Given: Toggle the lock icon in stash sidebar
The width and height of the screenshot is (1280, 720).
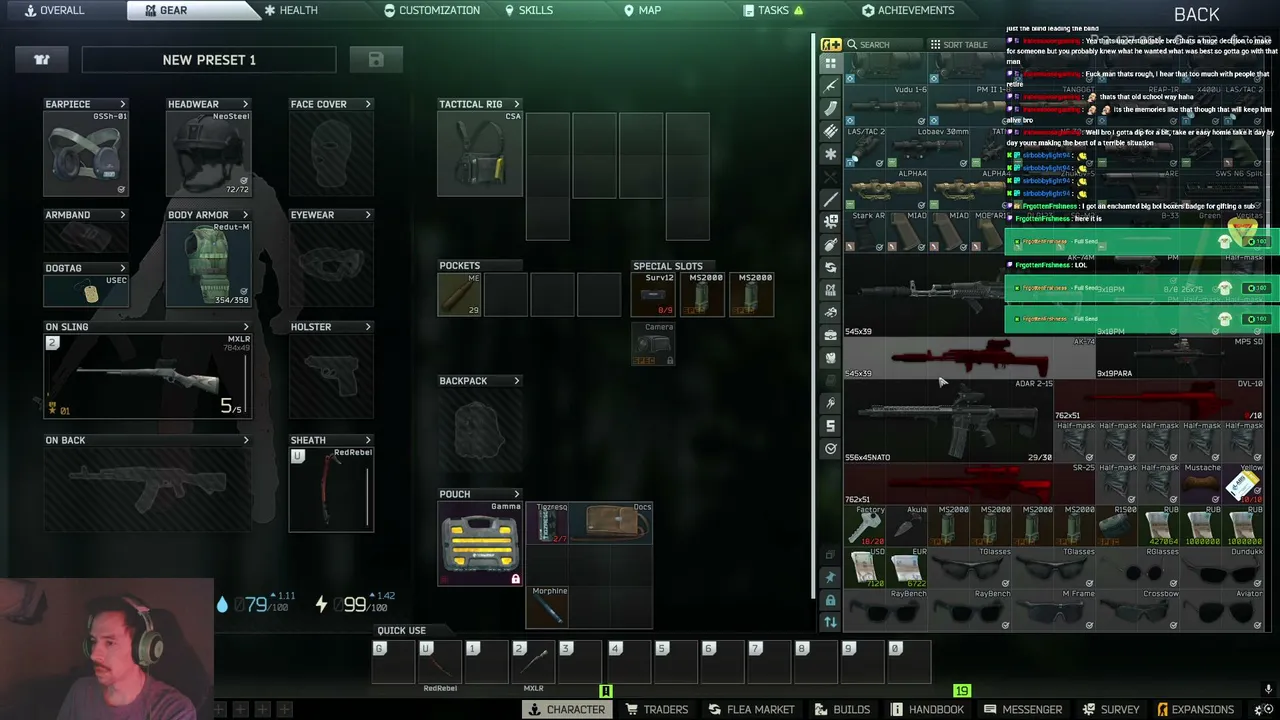Looking at the screenshot, I should (x=830, y=600).
